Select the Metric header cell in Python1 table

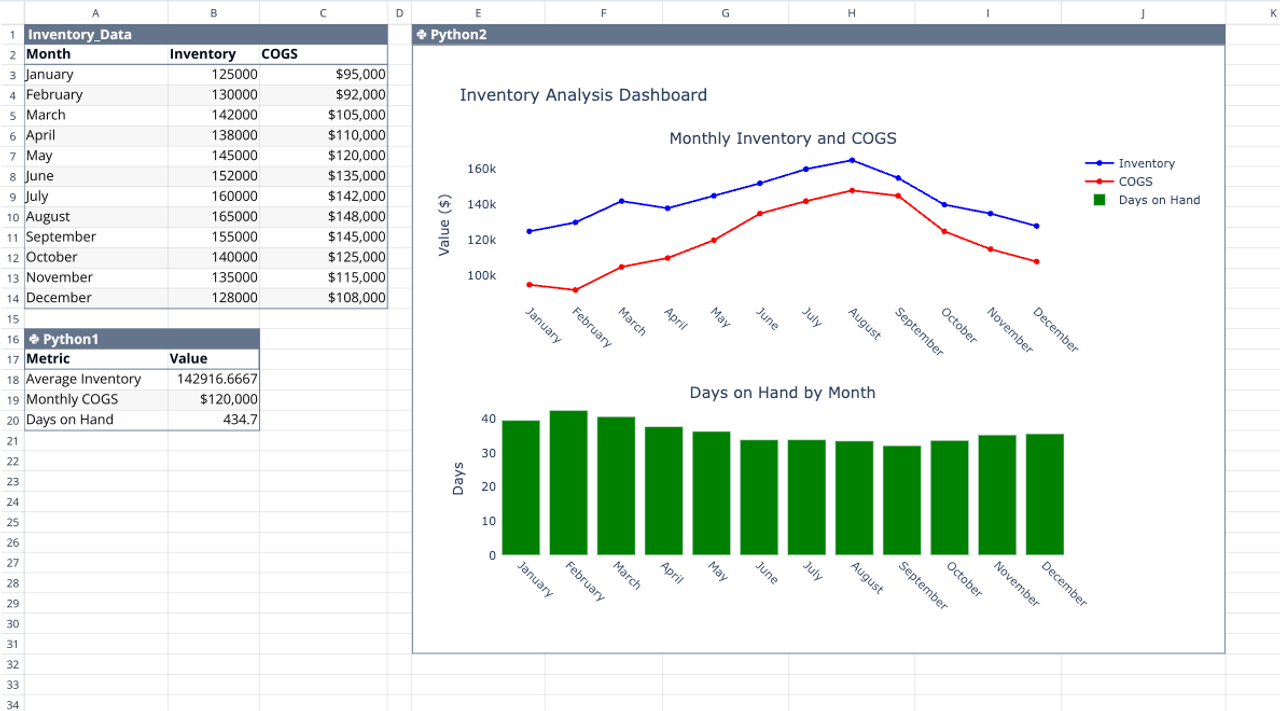pos(96,358)
